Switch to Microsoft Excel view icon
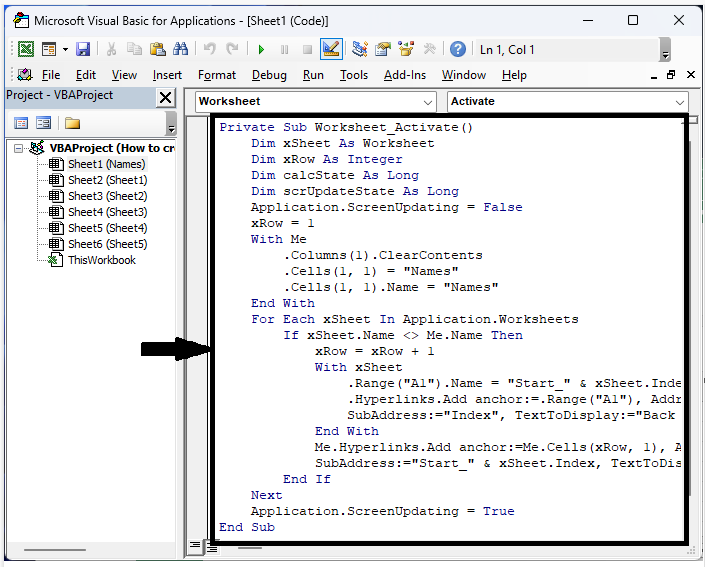705x567 pixels. tap(26, 49)
